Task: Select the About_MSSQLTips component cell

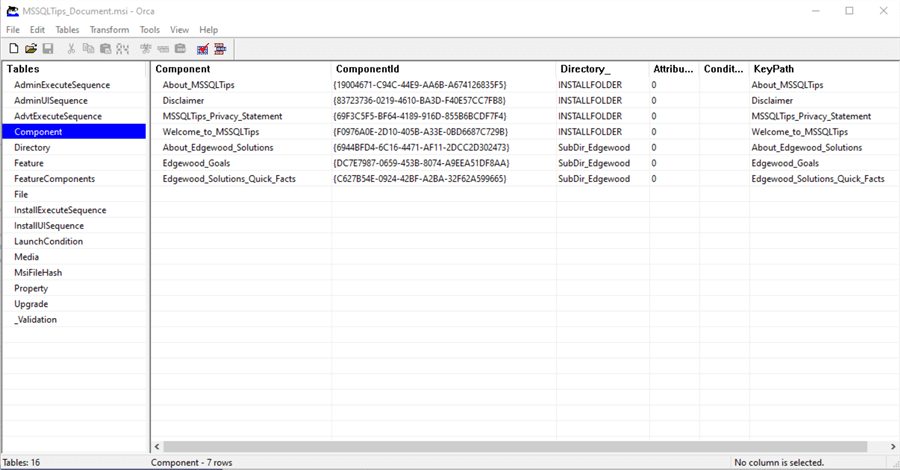Action: [199, 85]
